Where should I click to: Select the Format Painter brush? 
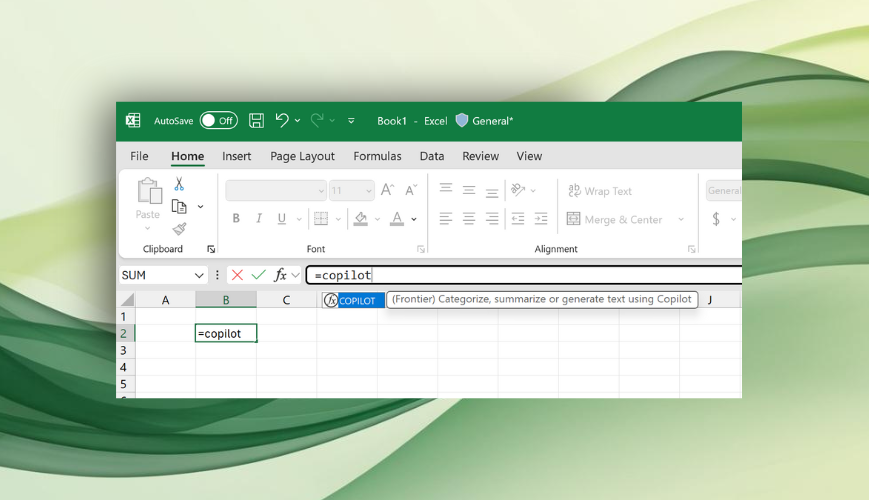click(179, 228)
